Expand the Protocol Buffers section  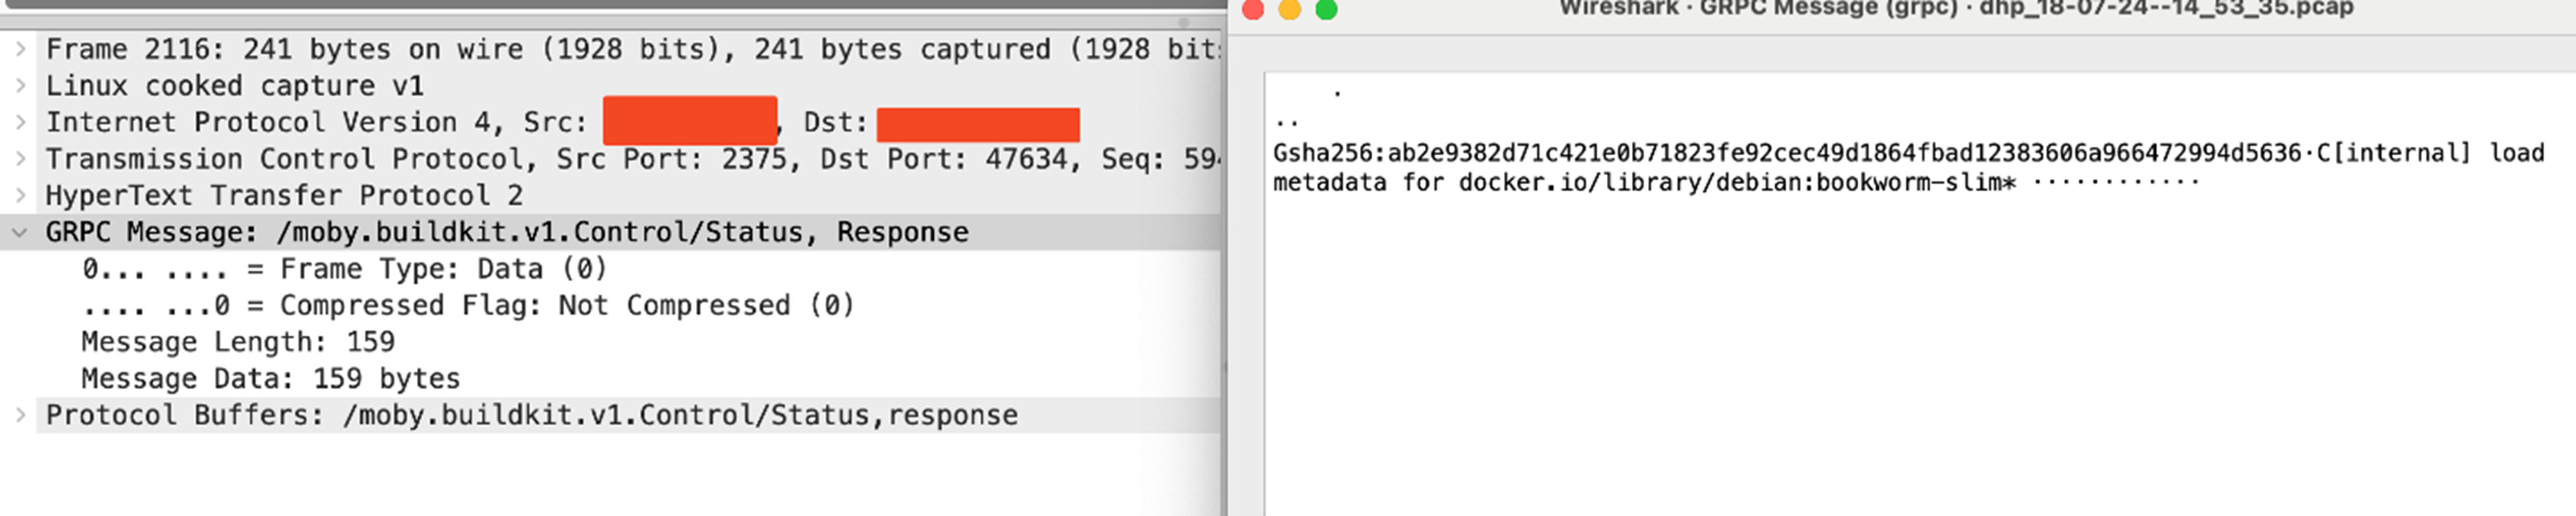[20, 415]
